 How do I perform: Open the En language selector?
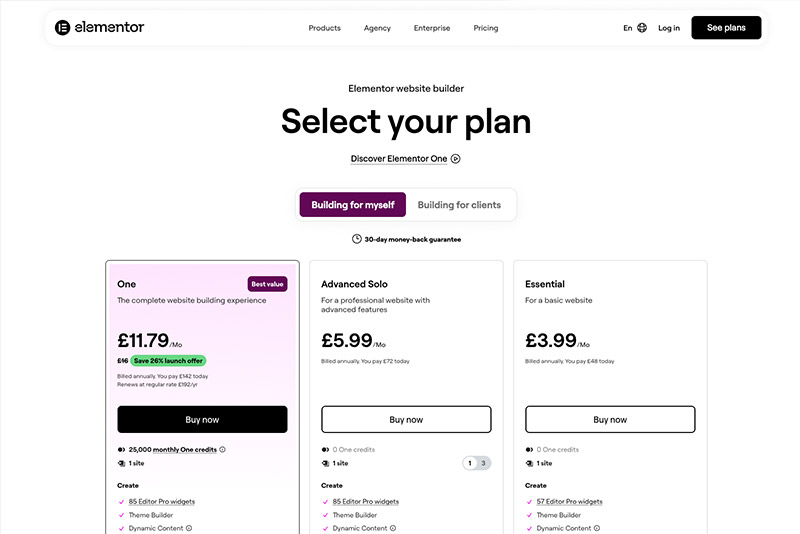click(628, 28)
